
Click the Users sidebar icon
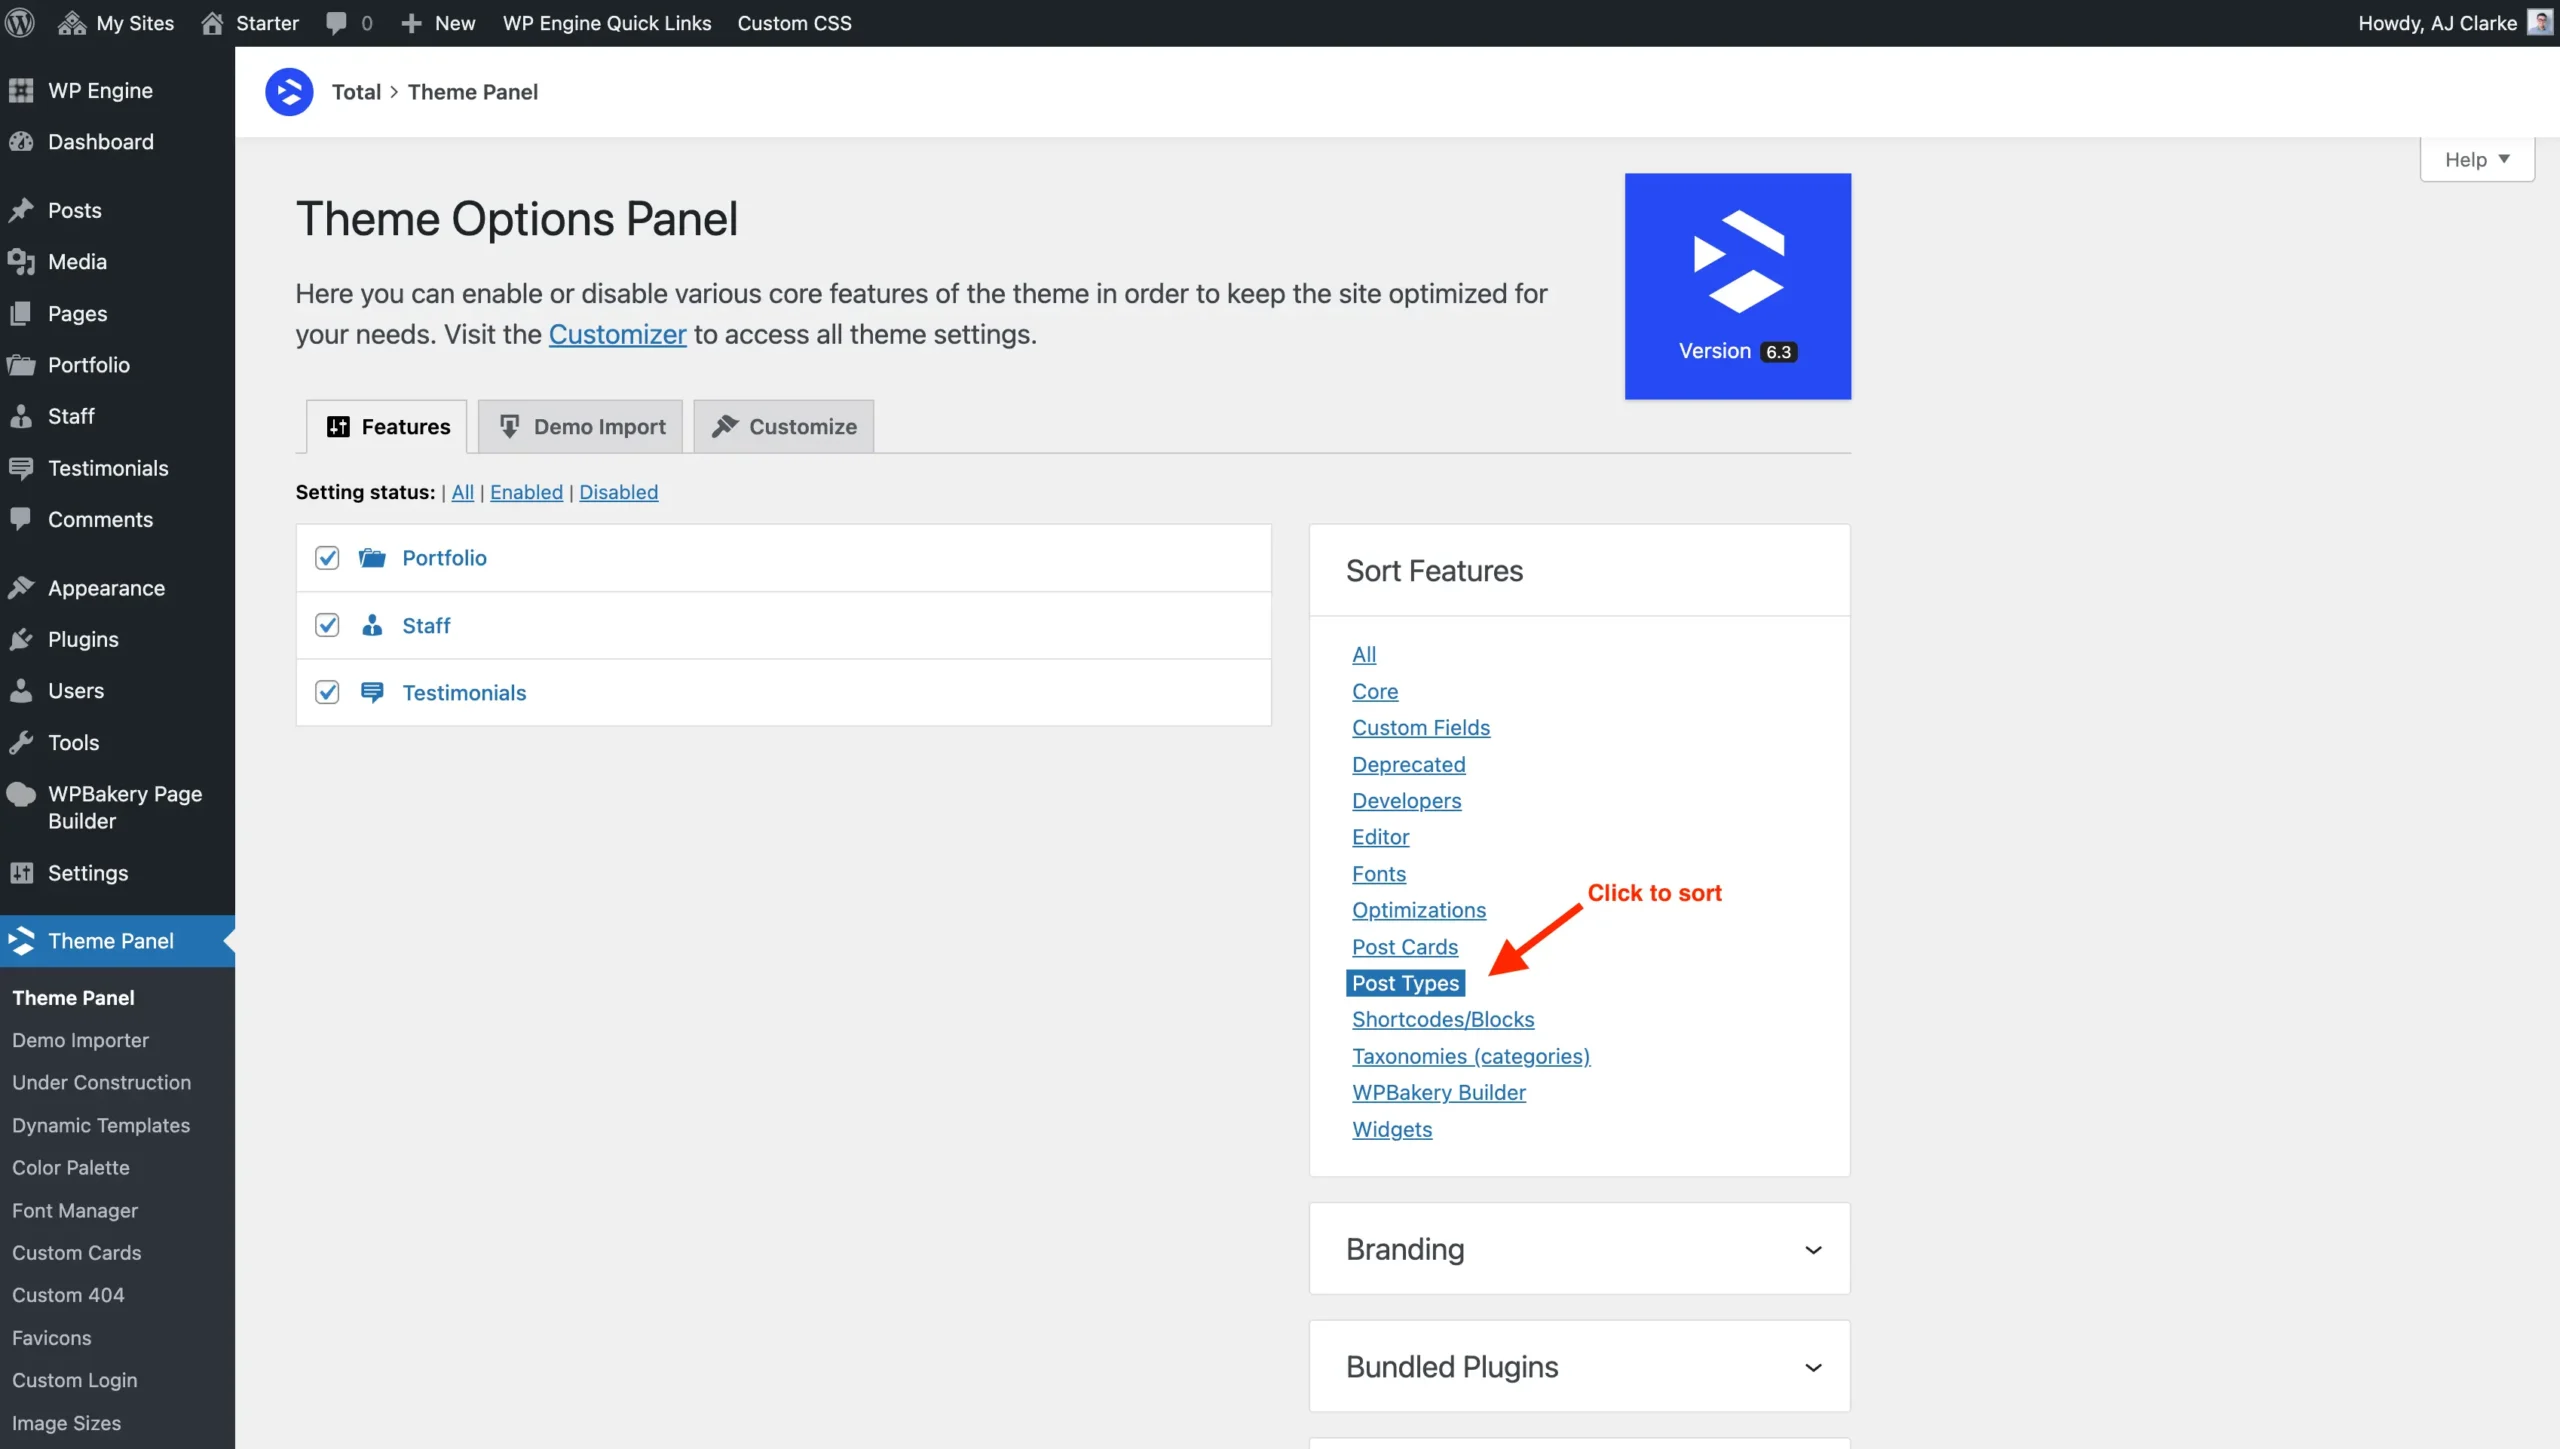(21, 691)
